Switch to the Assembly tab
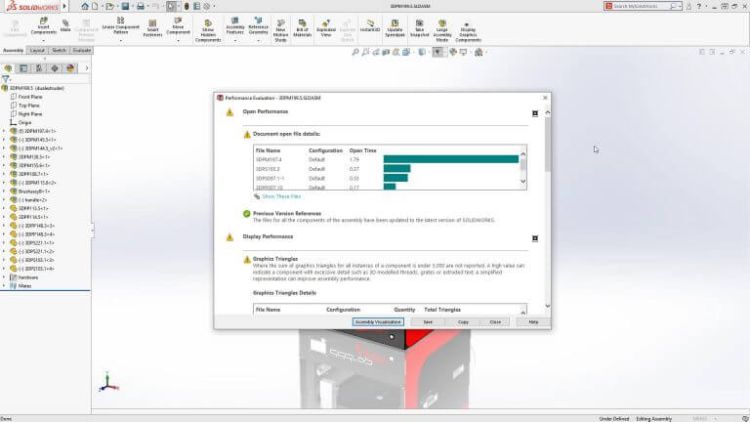The image size is (750, 422). click(13, 50)
